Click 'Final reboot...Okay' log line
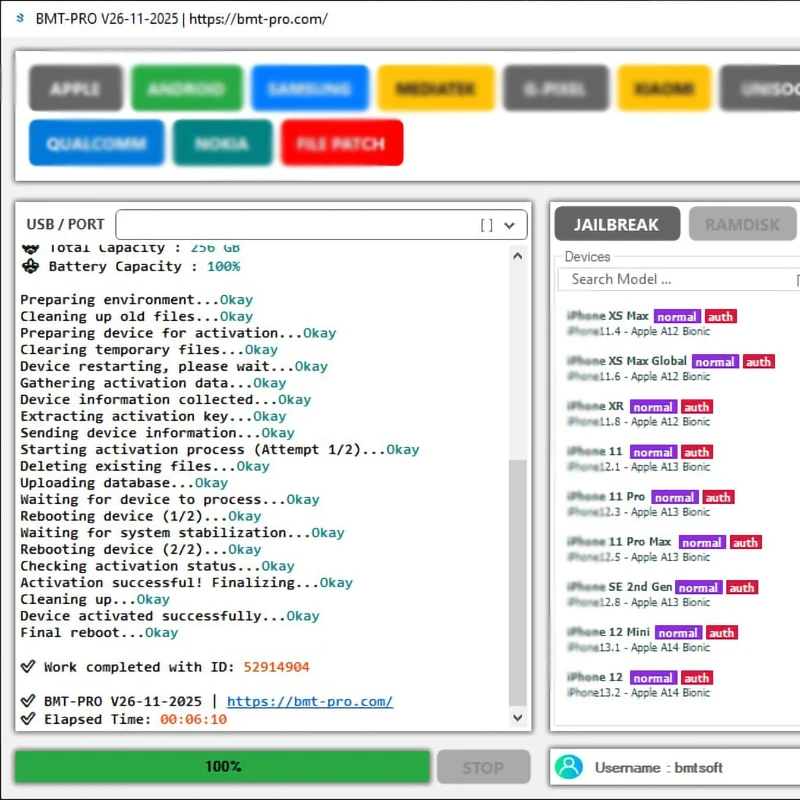 pos(99,633)
